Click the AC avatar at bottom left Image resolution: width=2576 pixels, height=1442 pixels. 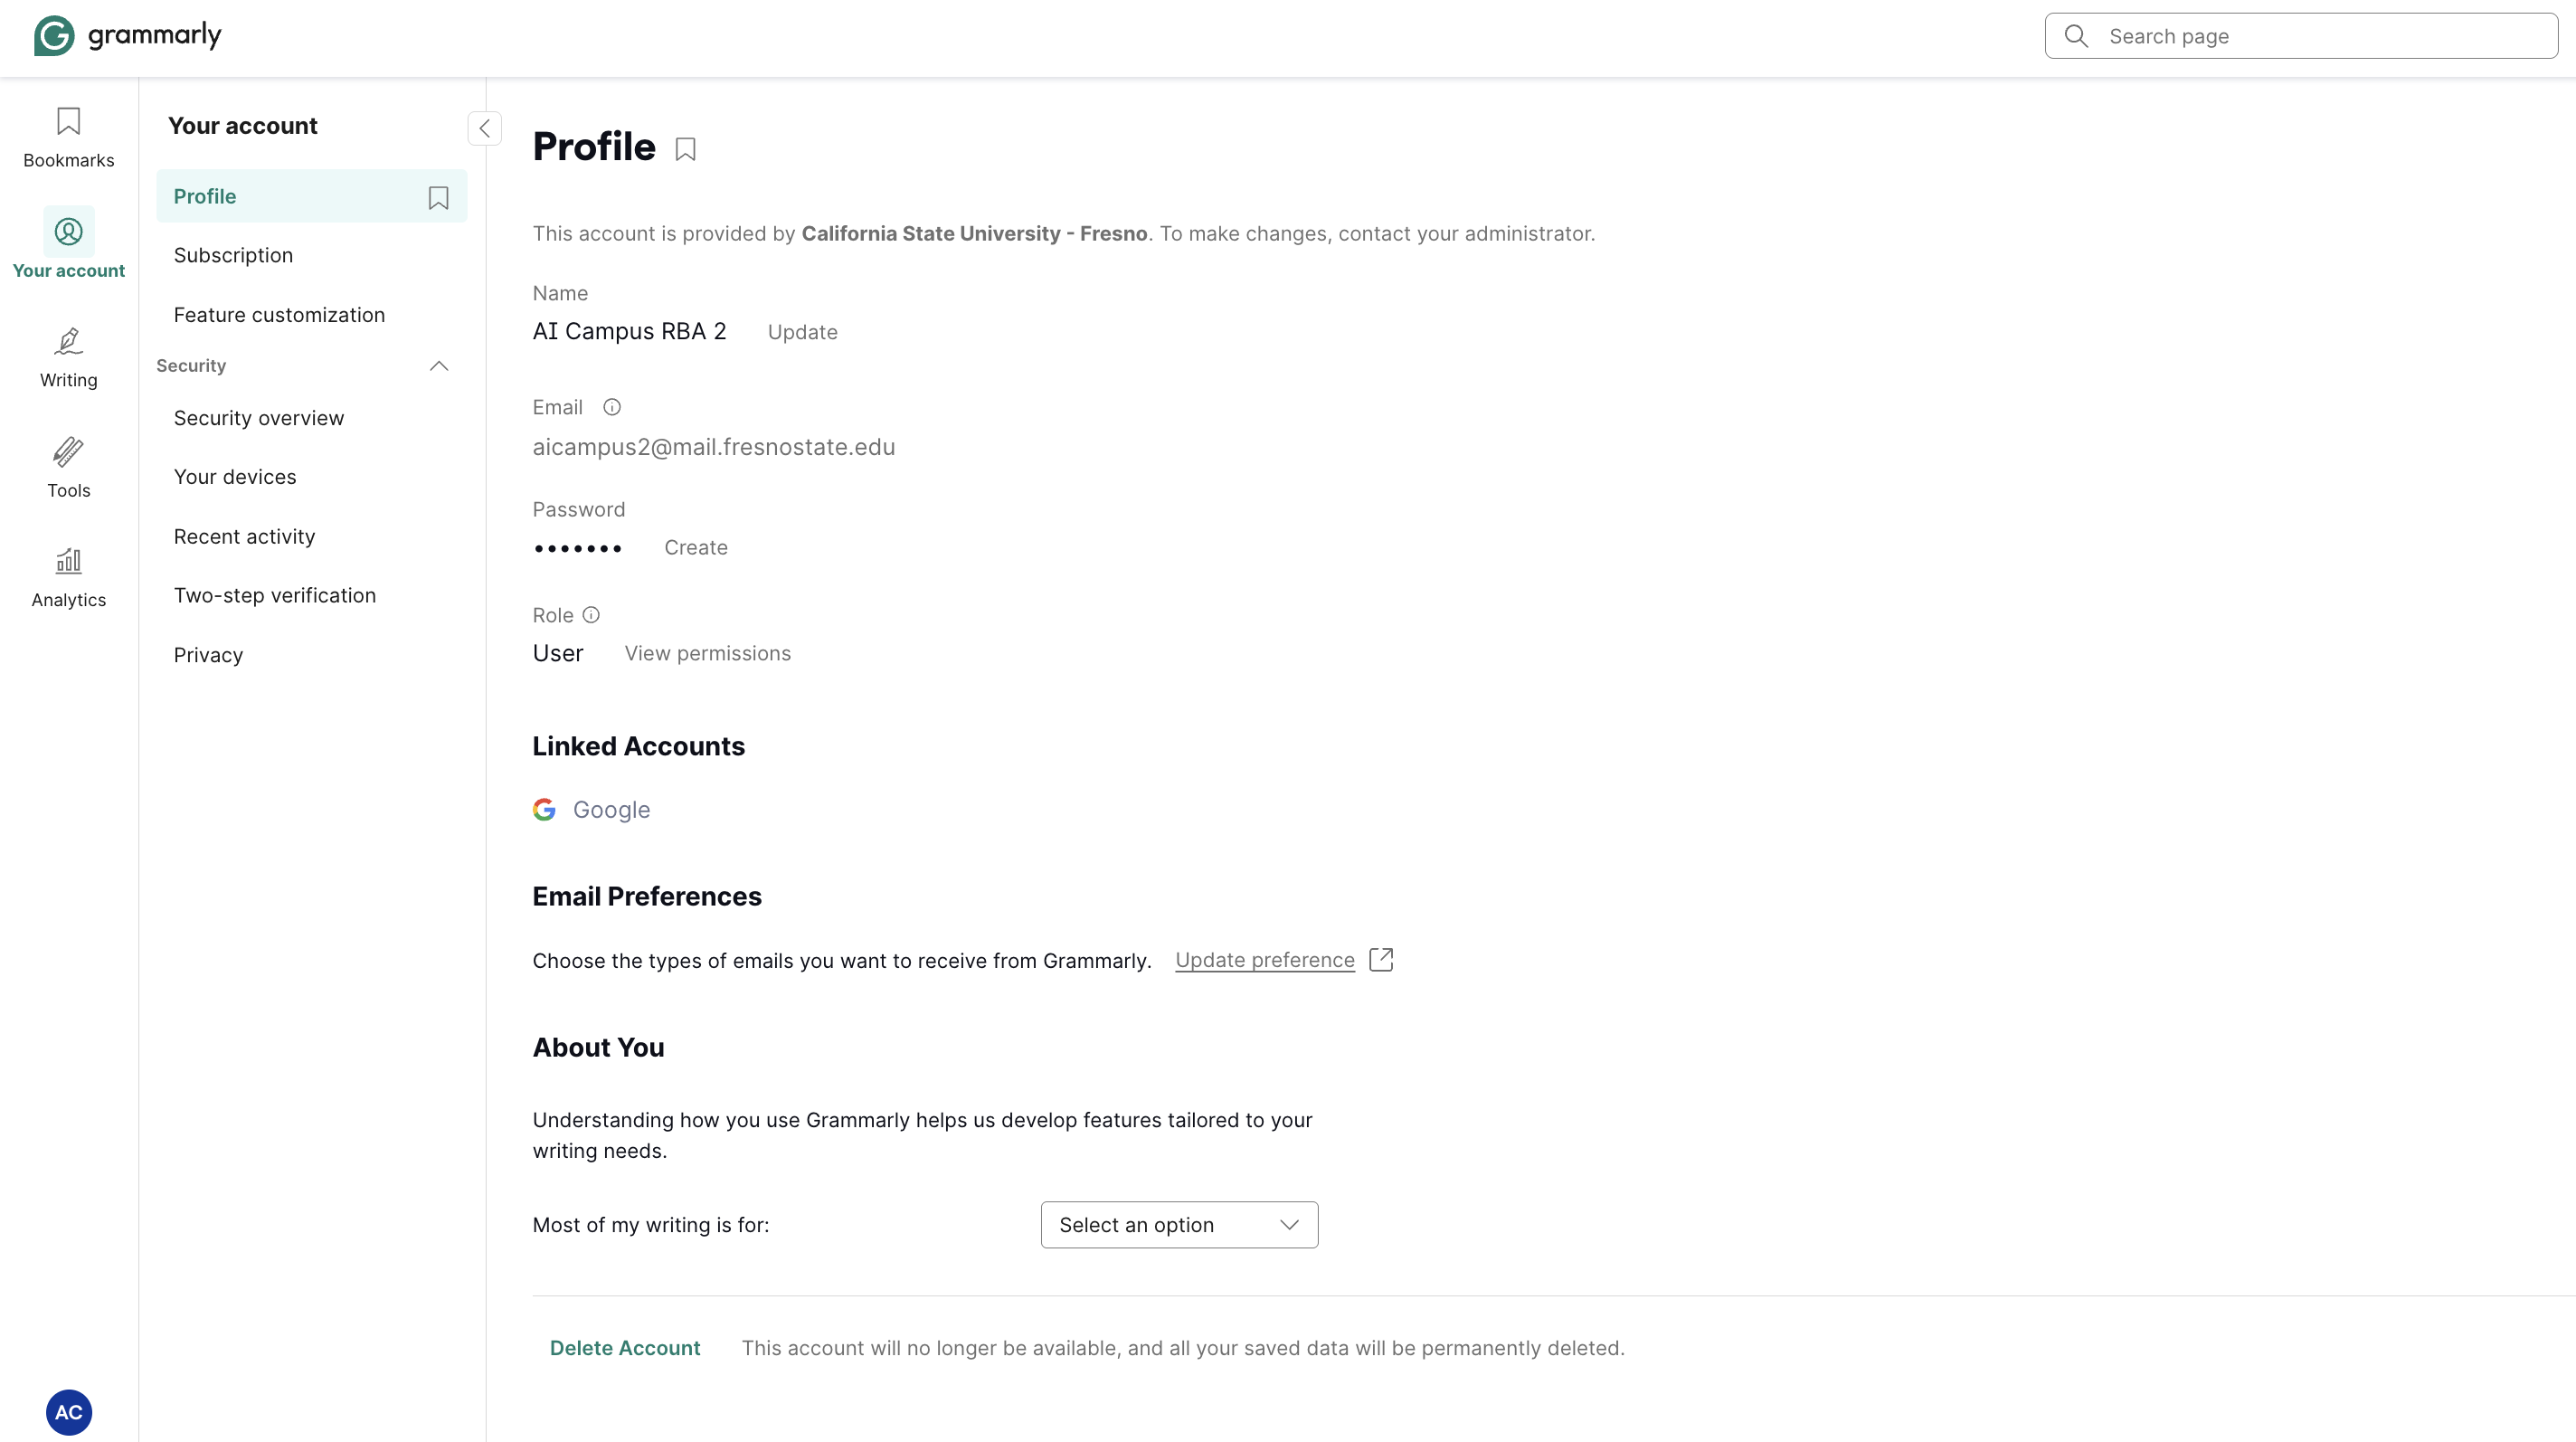[68, 1412]
